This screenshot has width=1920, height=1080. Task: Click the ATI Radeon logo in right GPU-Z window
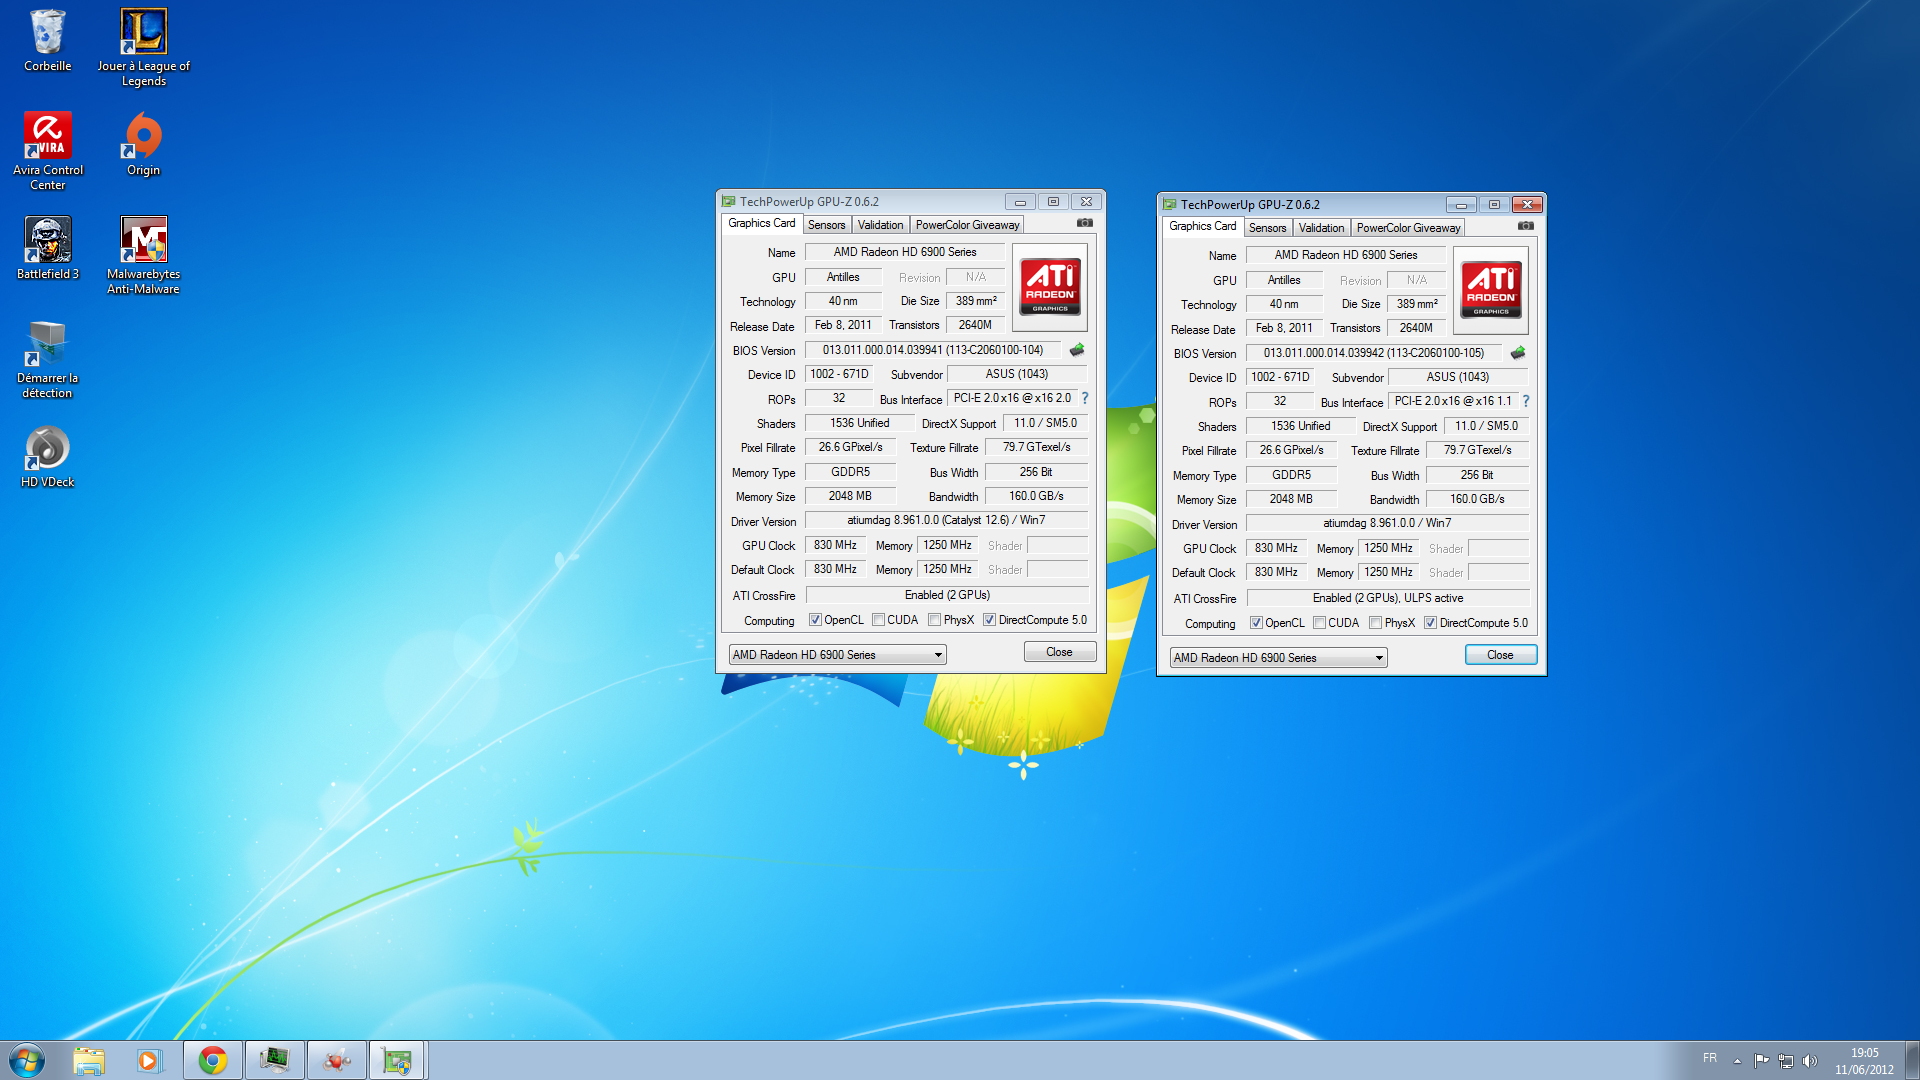(1491, 290)
